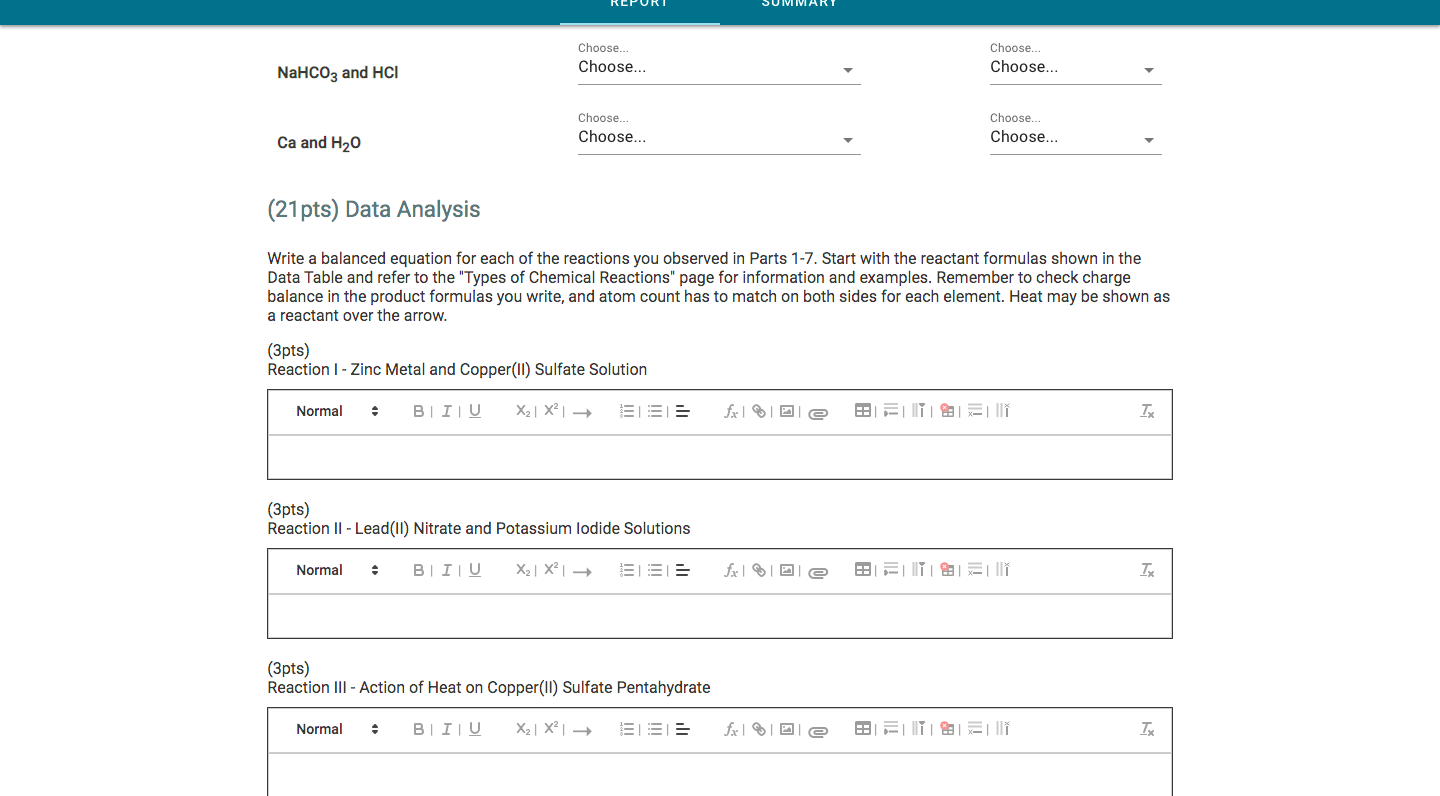Click inside the Reaction II text area
The image size is (1440, 796).
[718, 615]
